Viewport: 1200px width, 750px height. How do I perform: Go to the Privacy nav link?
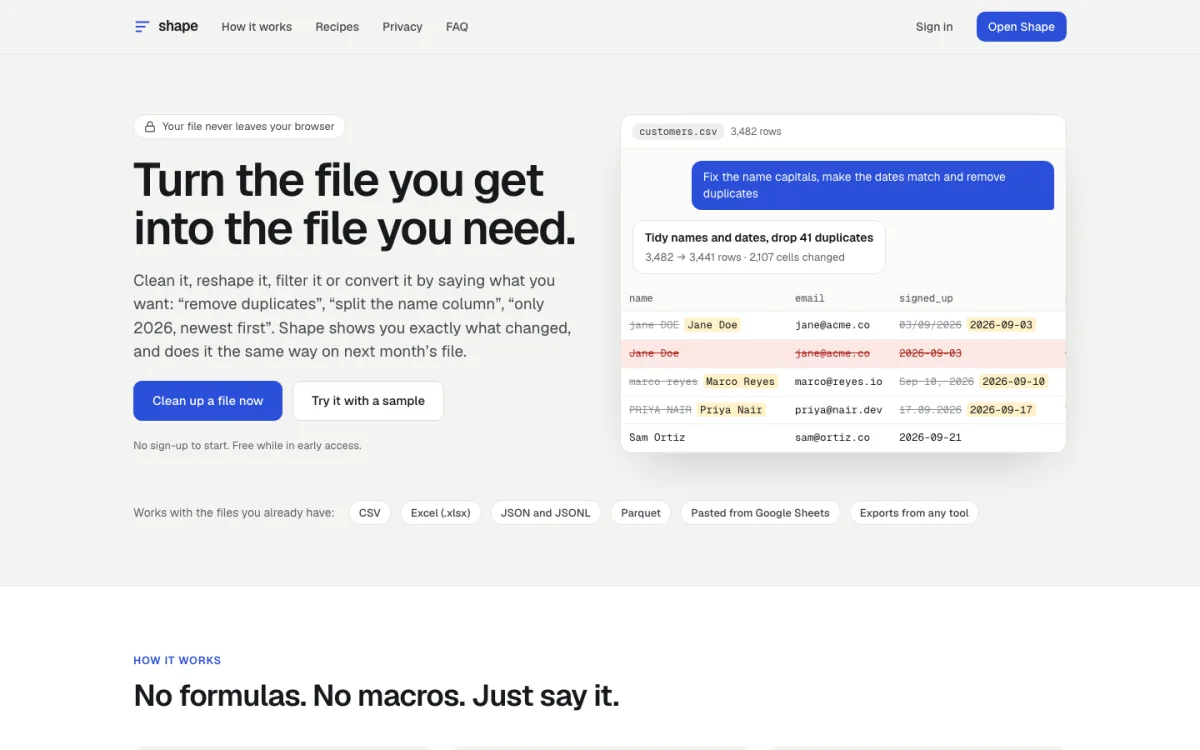pos(402,27)
